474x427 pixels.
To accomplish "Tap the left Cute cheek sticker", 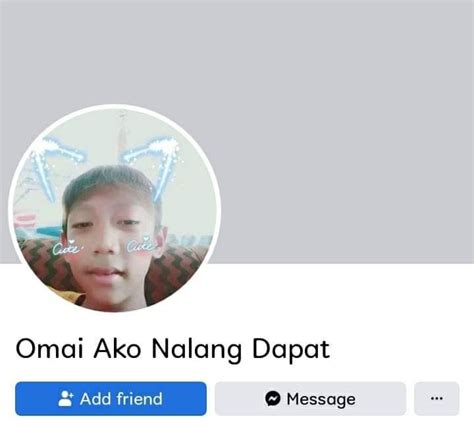I will 66,248.
